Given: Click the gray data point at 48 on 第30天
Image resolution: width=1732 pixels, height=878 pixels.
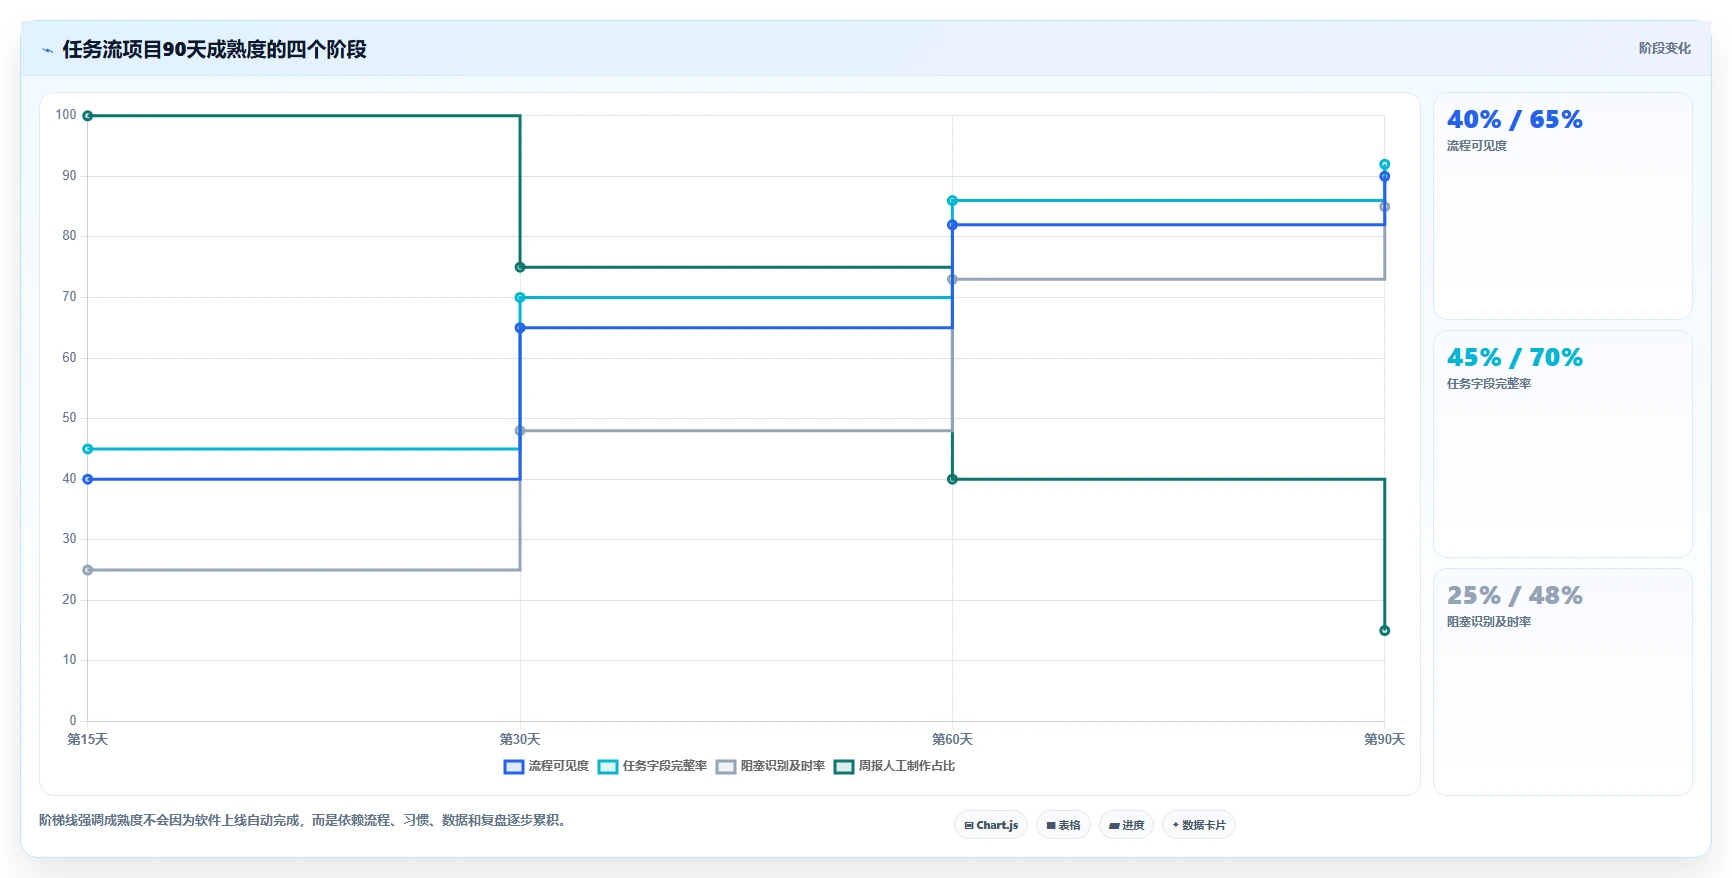Looking at the screenshot, I should 520,431.
